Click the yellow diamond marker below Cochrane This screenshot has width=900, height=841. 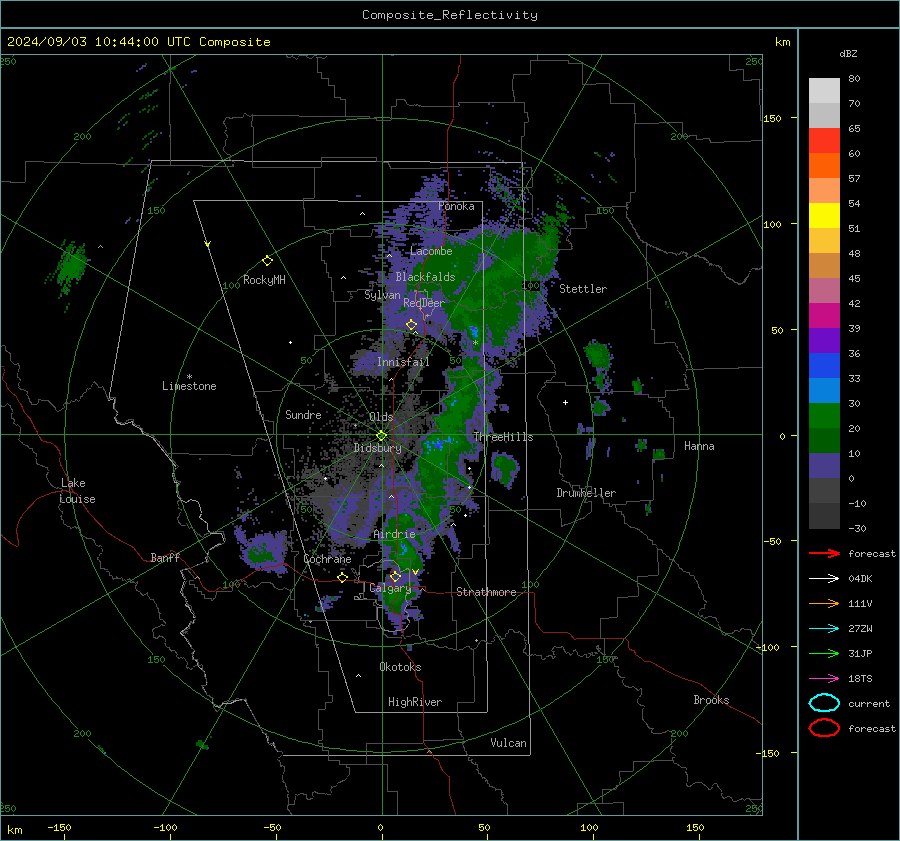(343, 577)
